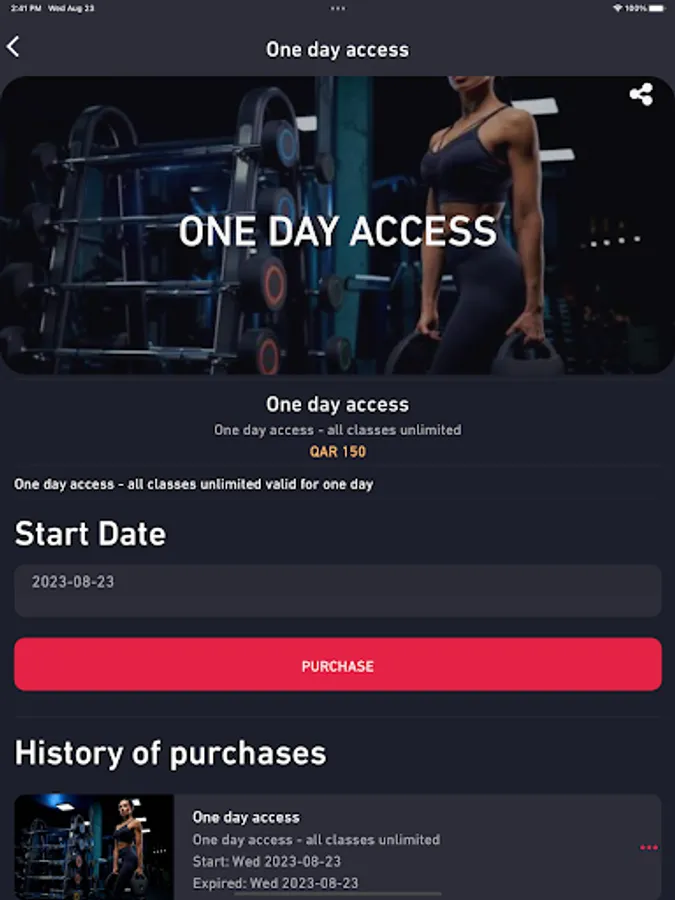Tap the Wi-Fi status icon
The width and height of the screenshot is (675, 900).
618,8
